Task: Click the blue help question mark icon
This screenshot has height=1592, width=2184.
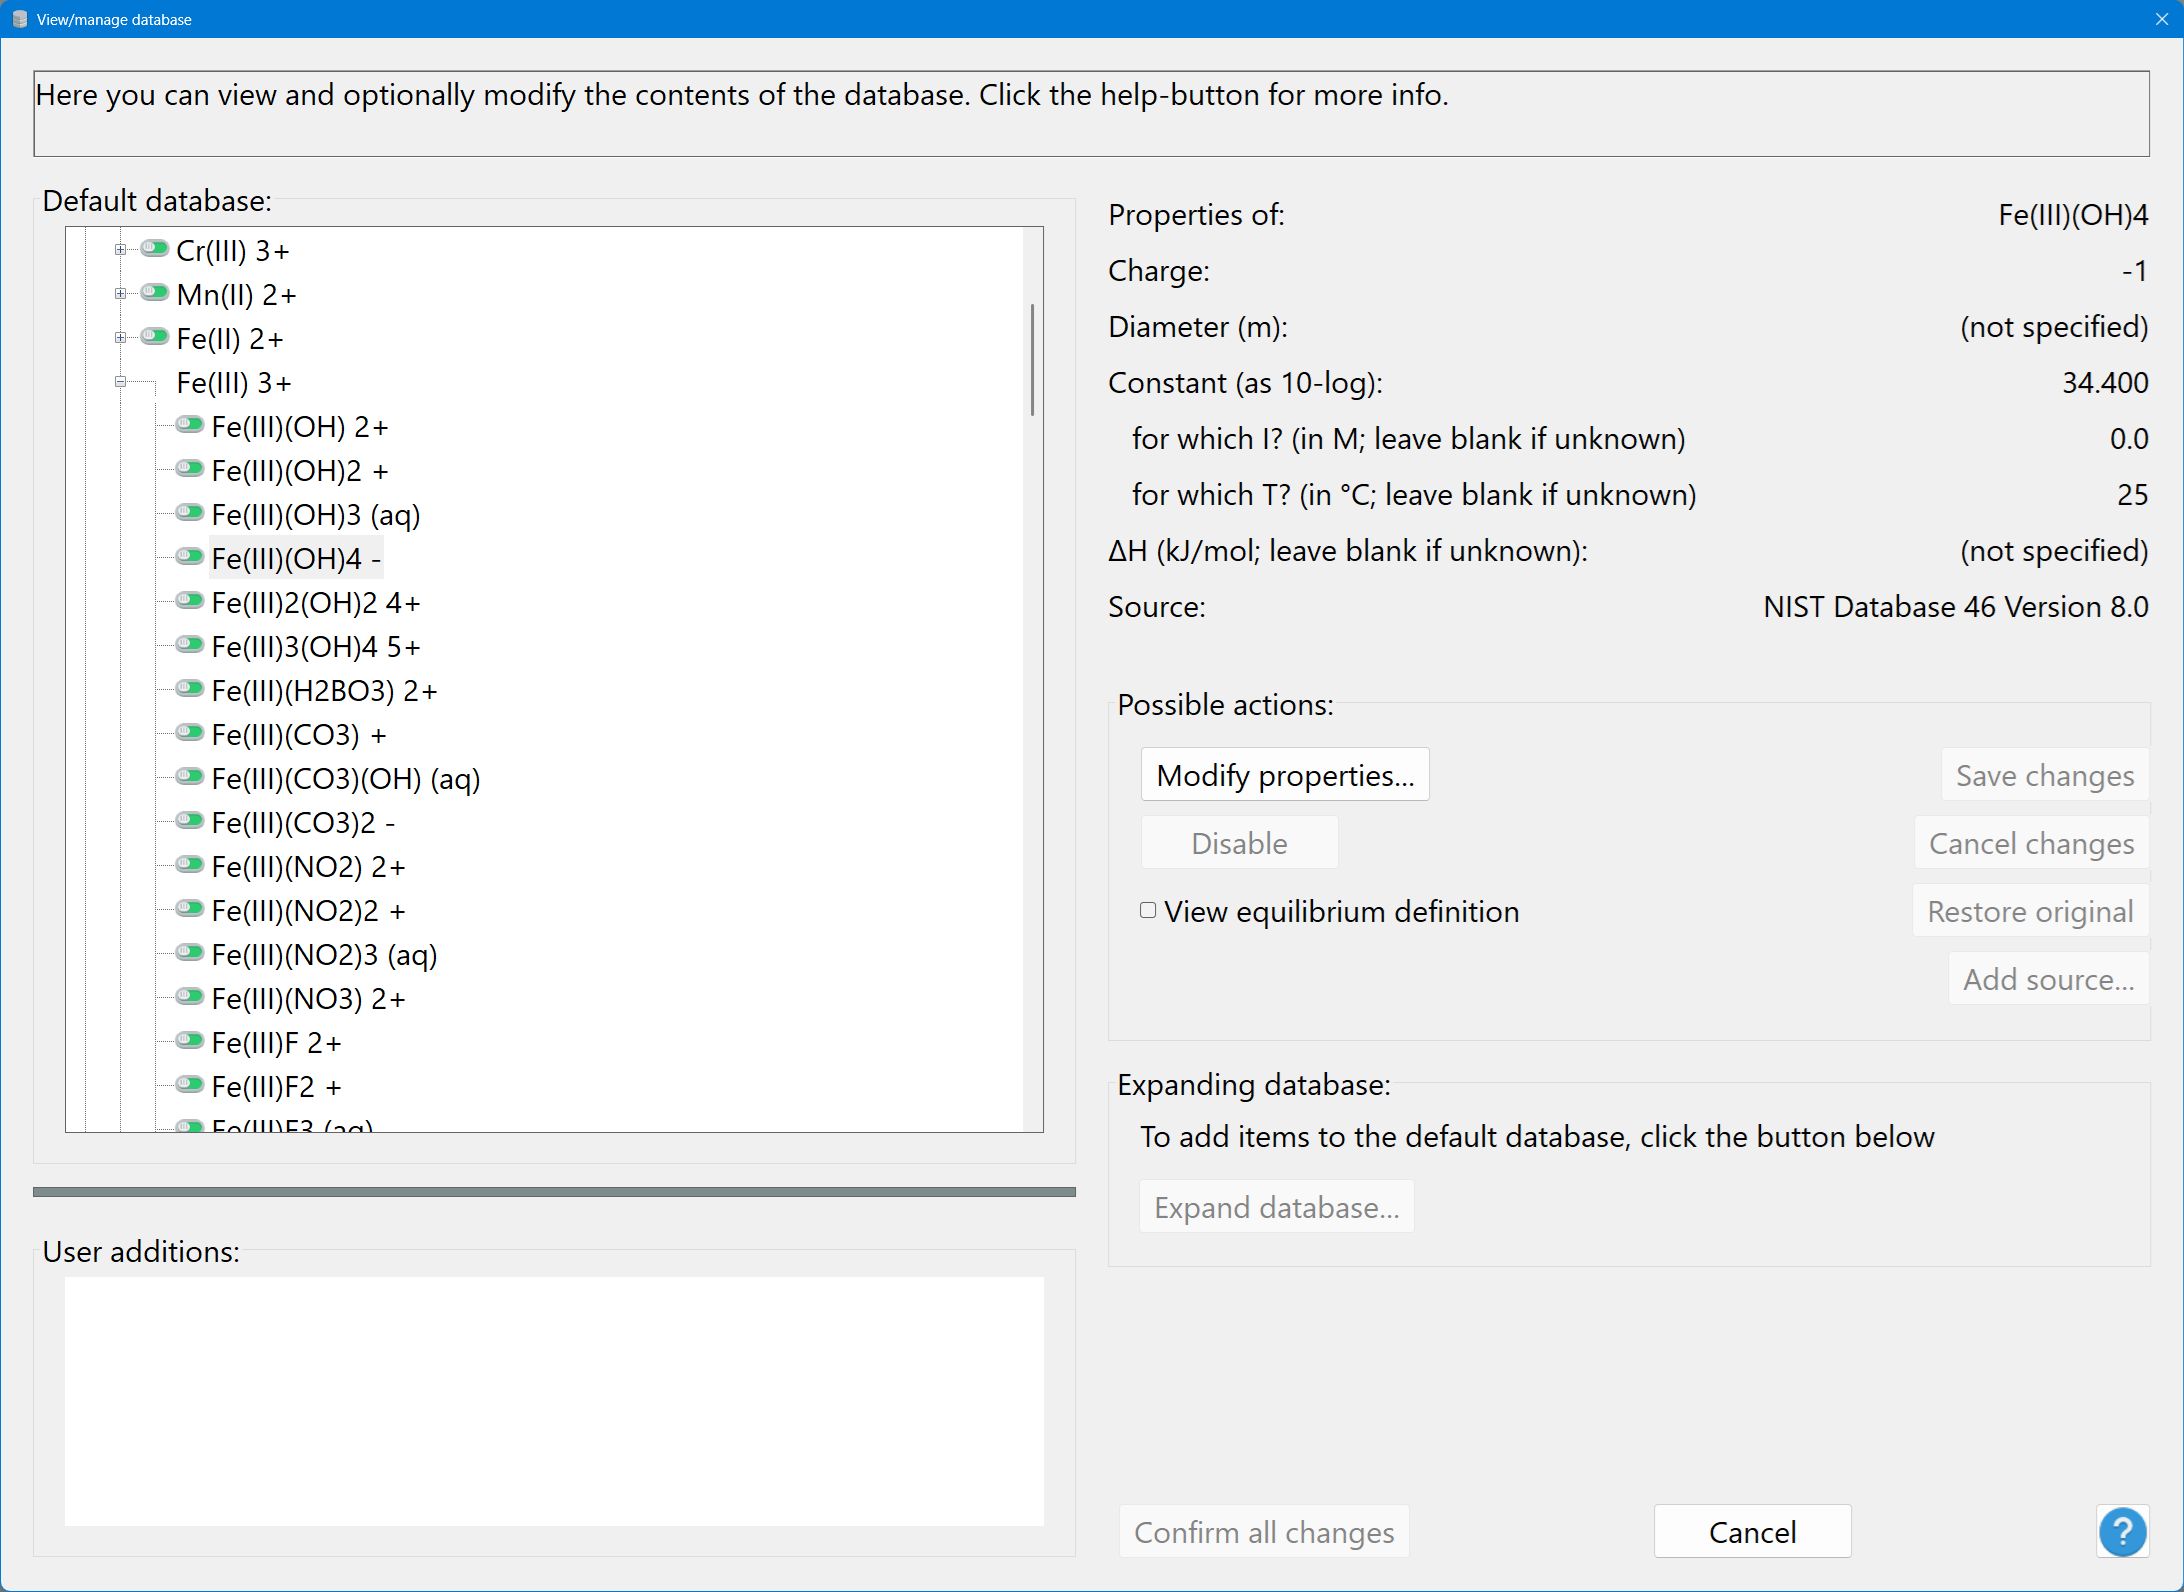Action: point(2122,1531)
